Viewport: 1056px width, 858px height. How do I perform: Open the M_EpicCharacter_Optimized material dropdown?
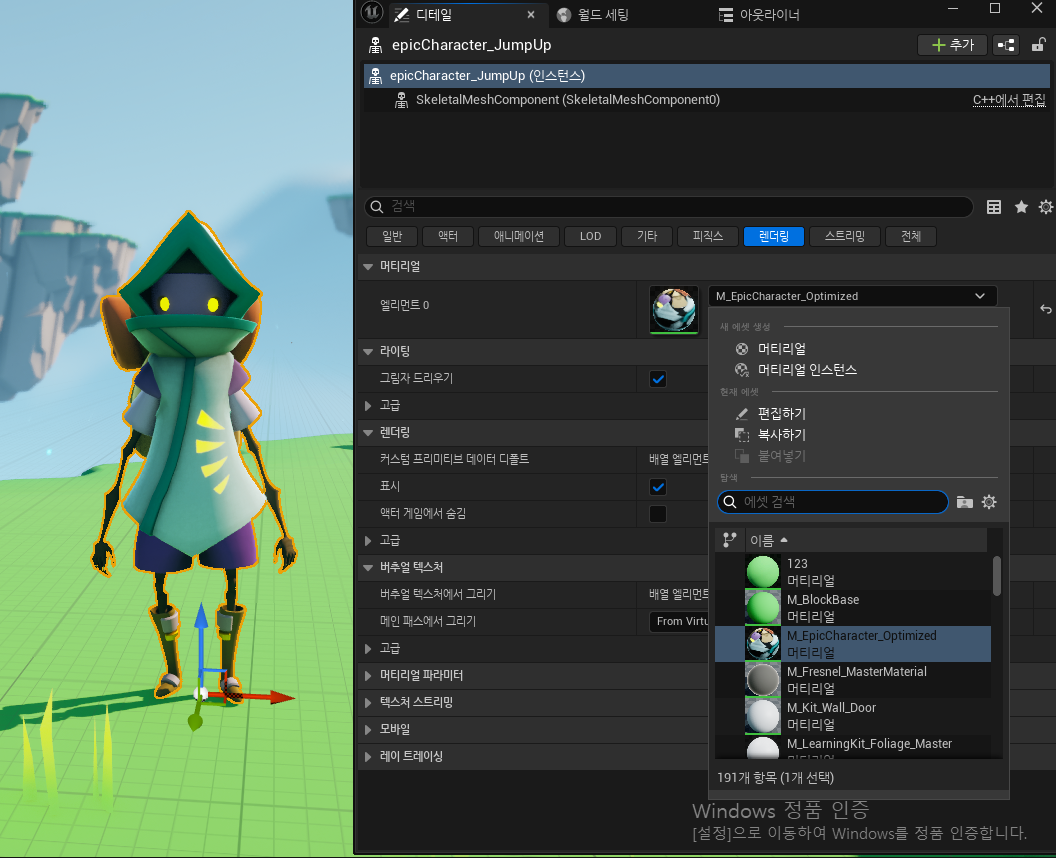click(x=852, y=296)
